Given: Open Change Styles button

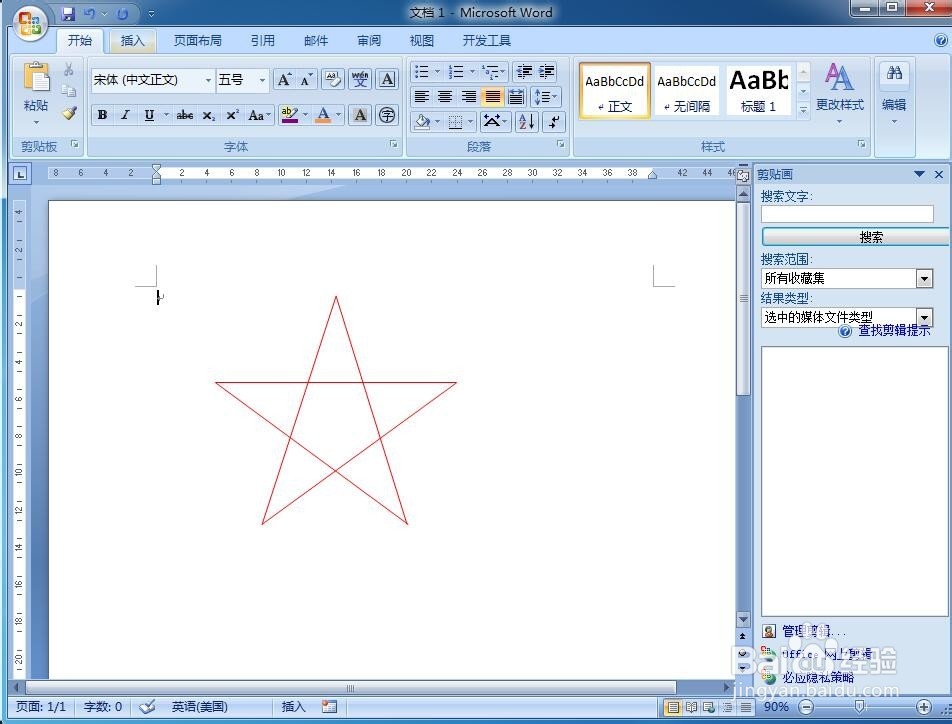Looking at the screenshot, I should 840,92.
